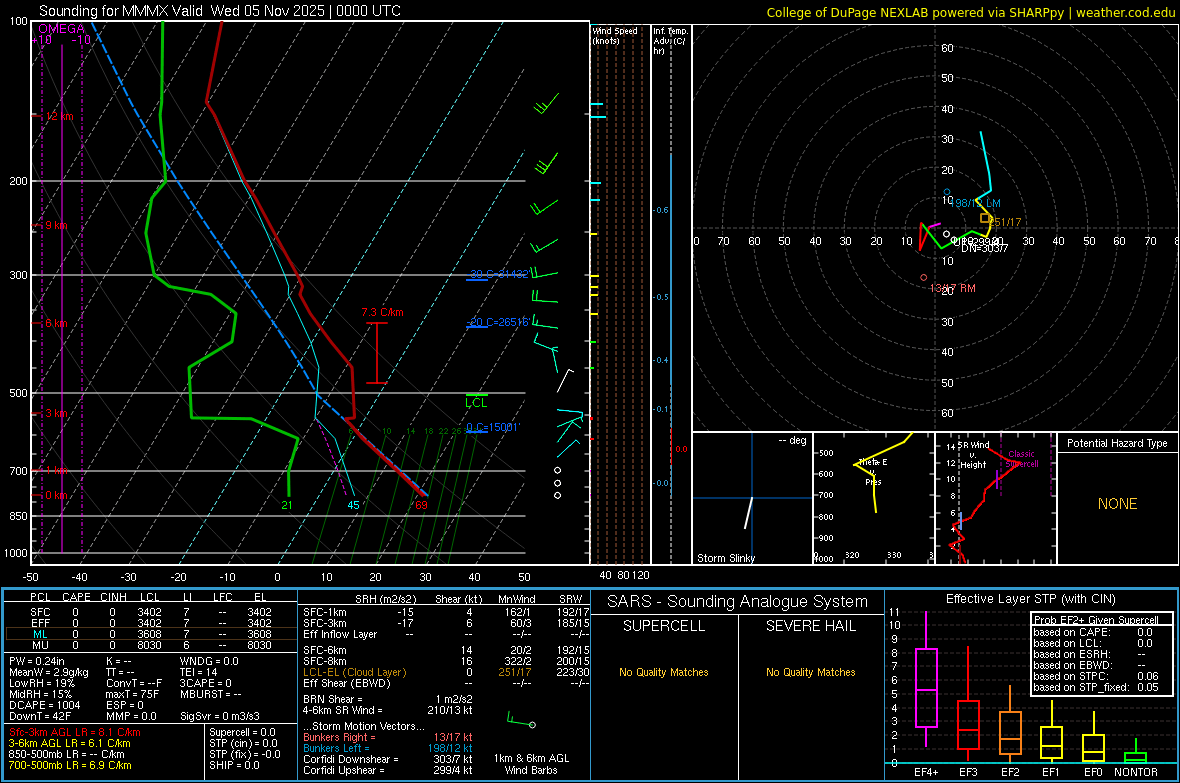Image resolution: width=1180 pixels, height=783 pixels.
Task: Click the SUPERCELL column header in SARS
Action: [664, 626]
